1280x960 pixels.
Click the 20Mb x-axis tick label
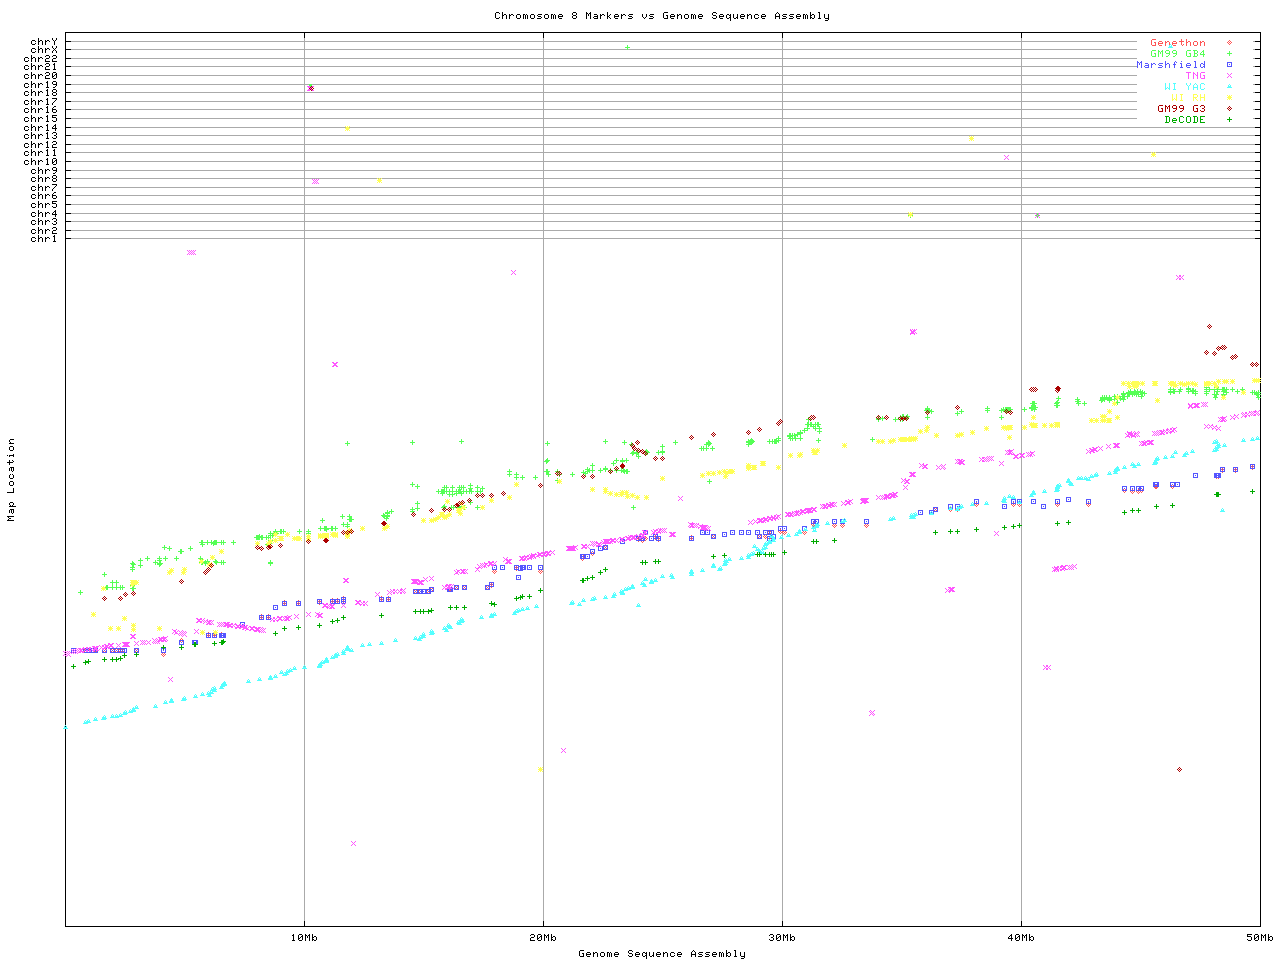[x=543, y=938]
